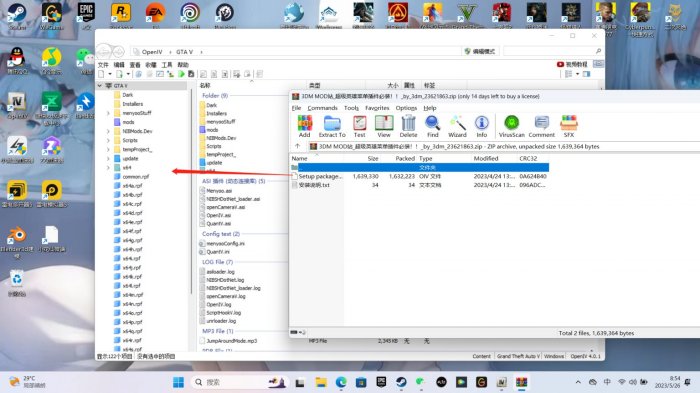700x393 pixels.
Task: Open WinRAR Options menu
Action: [x=406, y=108]
